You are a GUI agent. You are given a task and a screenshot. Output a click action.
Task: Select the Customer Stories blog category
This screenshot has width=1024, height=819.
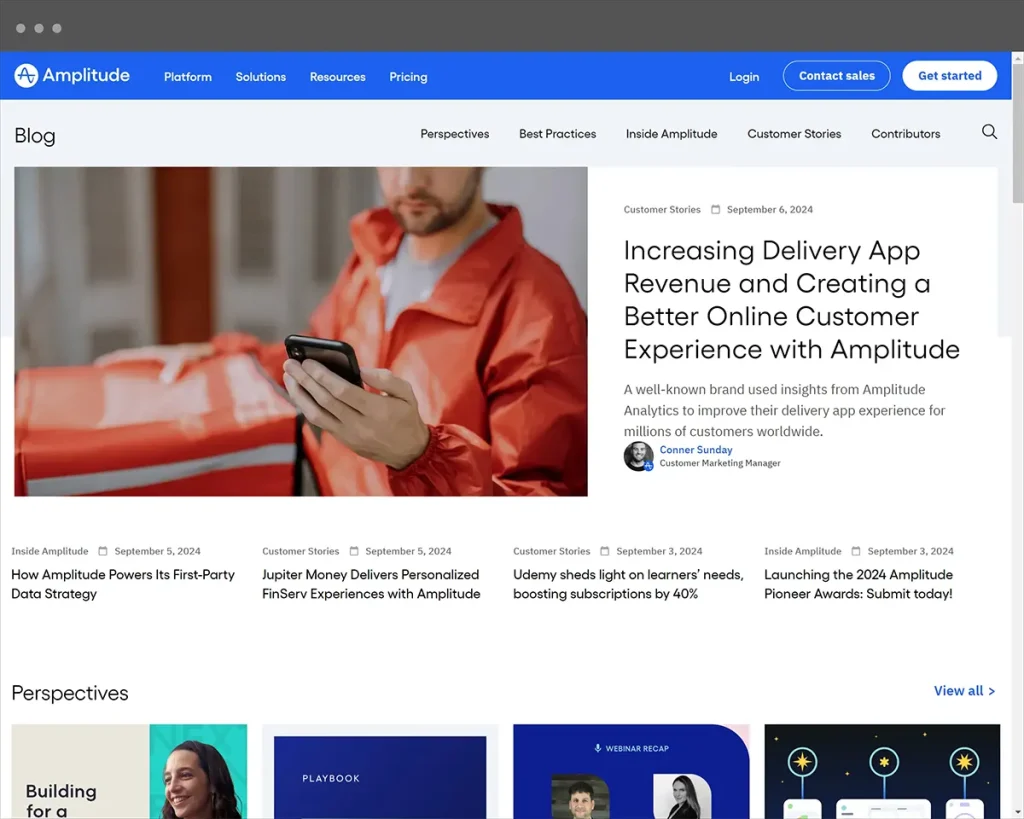pos(794,134)
